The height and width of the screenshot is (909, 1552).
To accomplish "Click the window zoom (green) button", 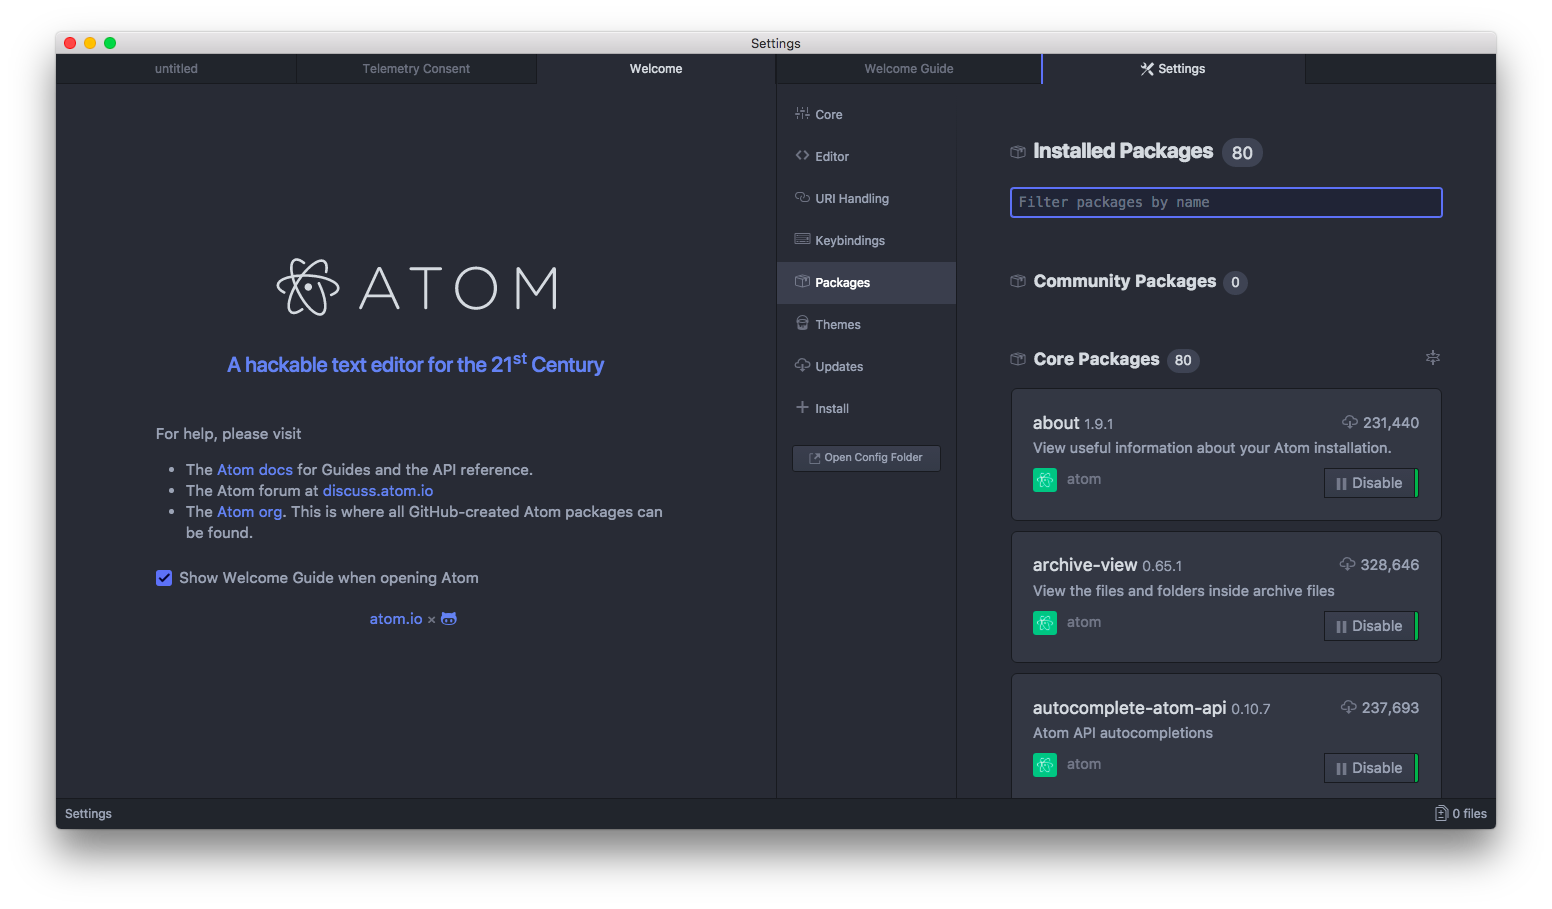I will [110, 43].
